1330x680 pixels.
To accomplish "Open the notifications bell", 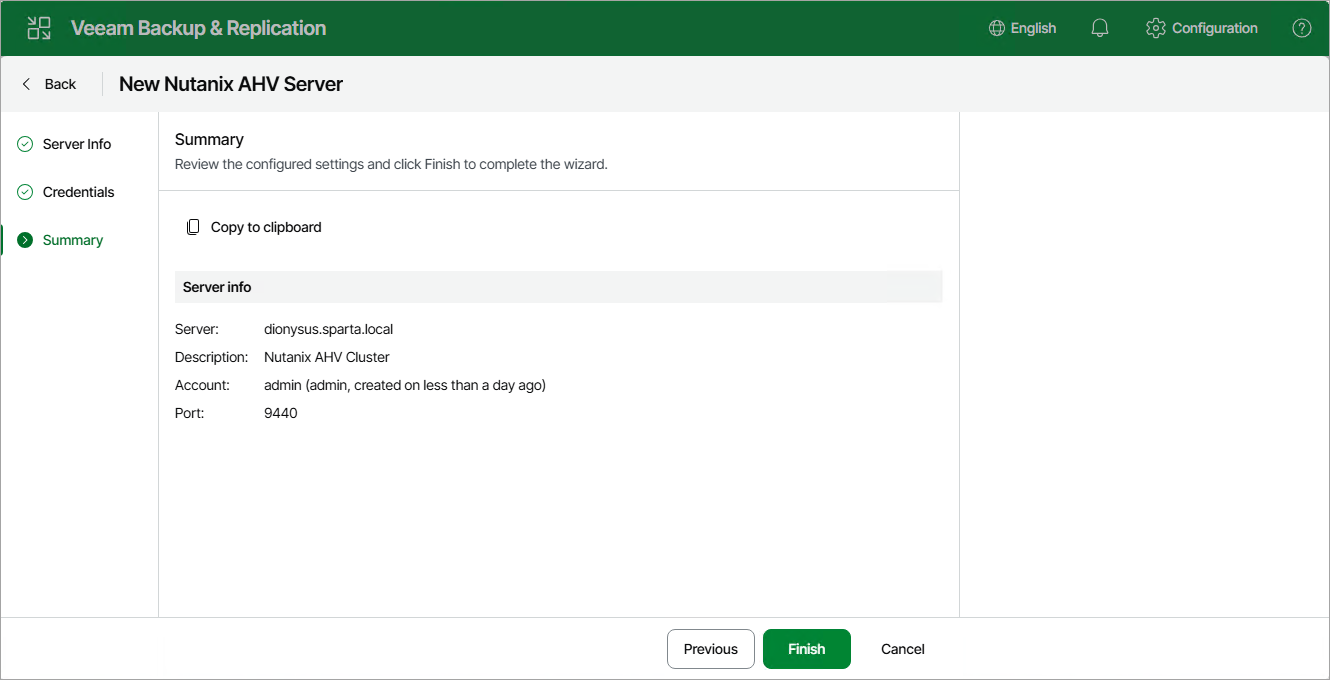I will coord(1100,28).
